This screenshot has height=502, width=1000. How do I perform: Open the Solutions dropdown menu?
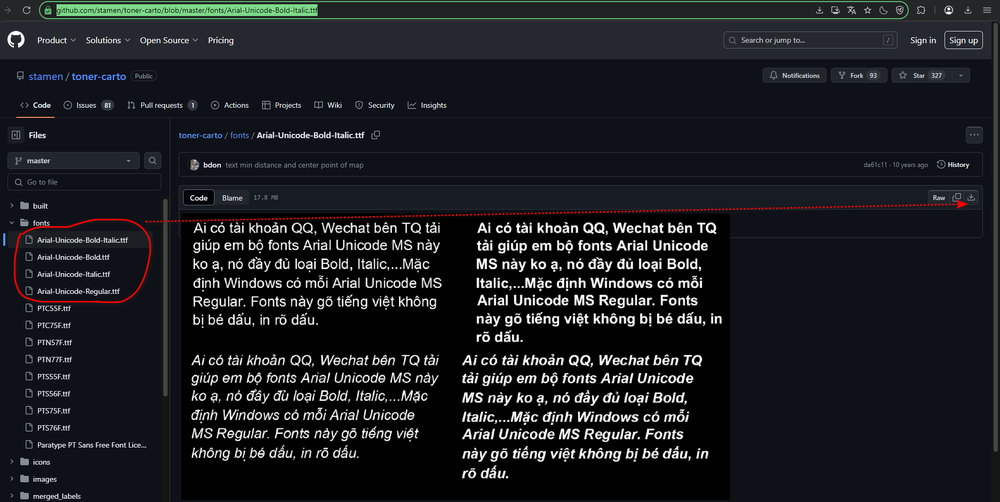[108, 40]
